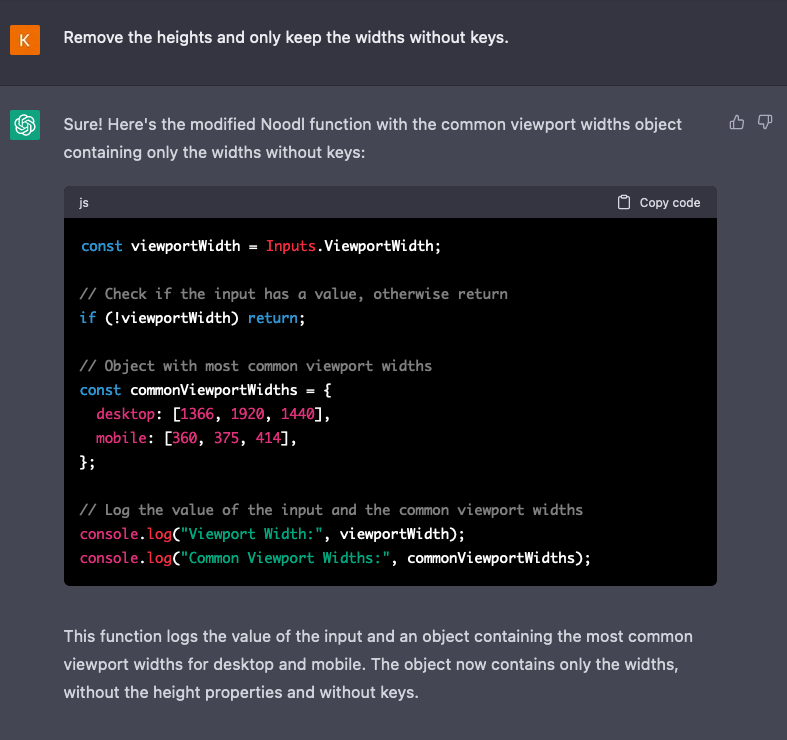Click the comment about Object with most common widths
This screenshot has width=787, height=740.
click(256, 366)
